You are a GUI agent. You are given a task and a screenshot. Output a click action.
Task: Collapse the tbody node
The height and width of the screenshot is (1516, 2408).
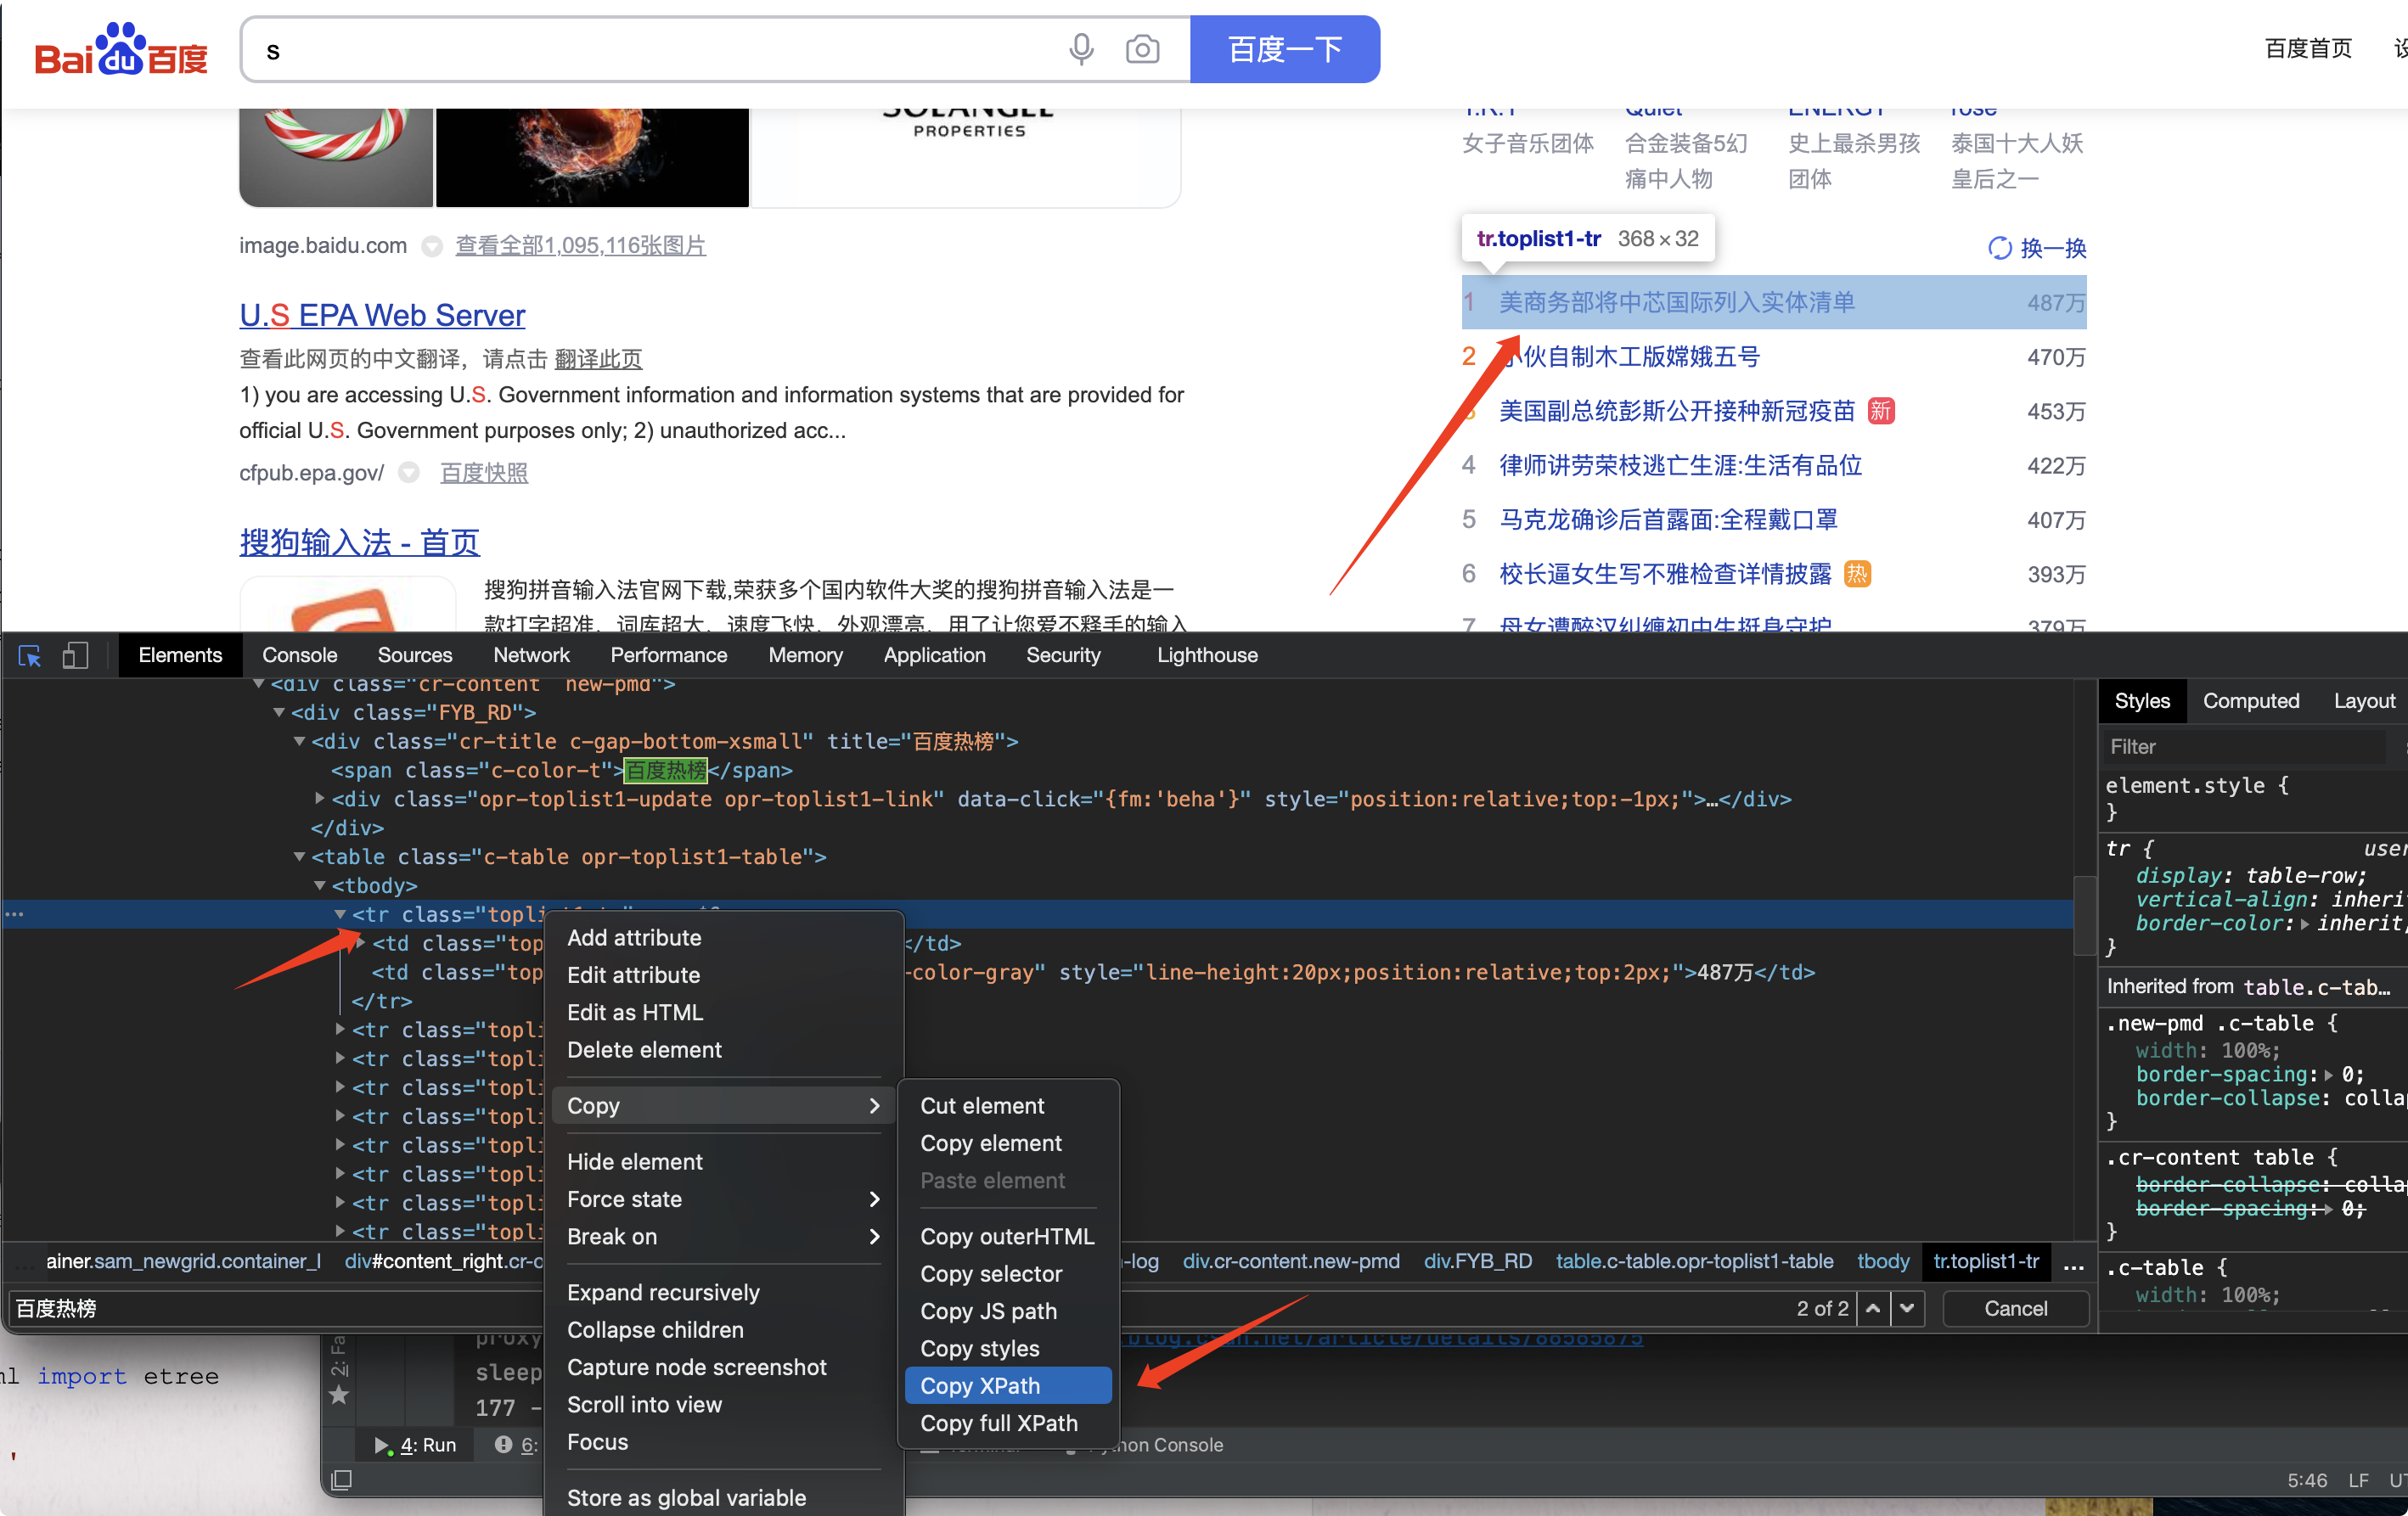pos(320,886)
